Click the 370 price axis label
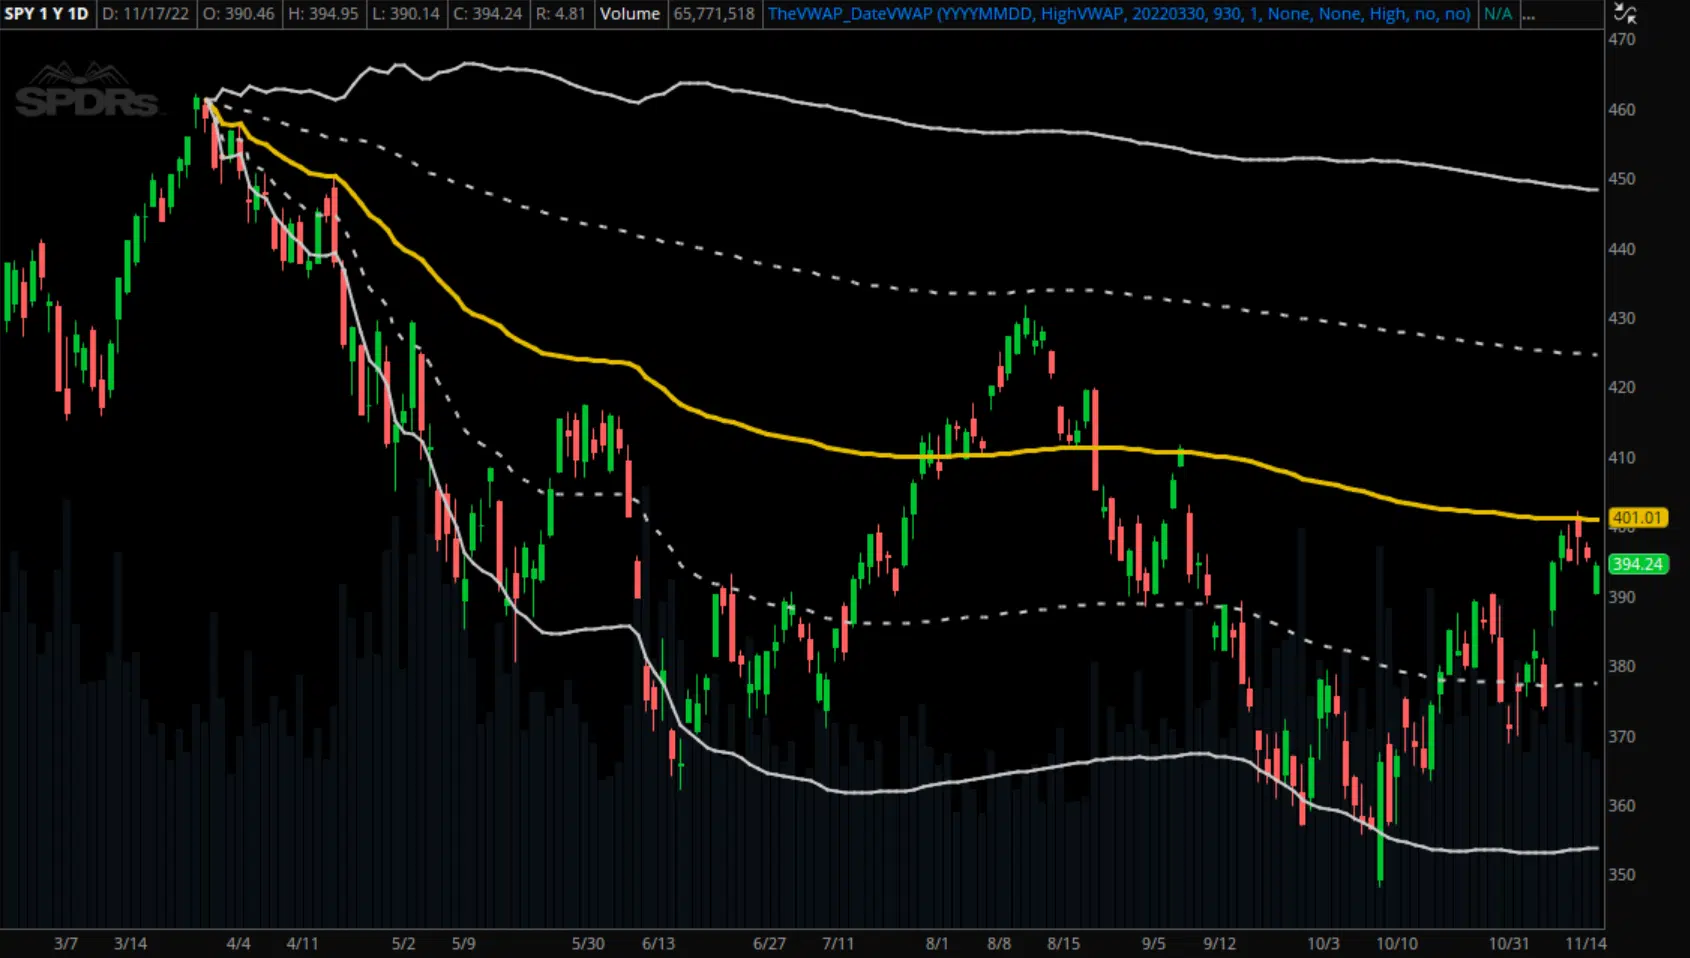The image size is (1690, 958). coord(1622,737)
